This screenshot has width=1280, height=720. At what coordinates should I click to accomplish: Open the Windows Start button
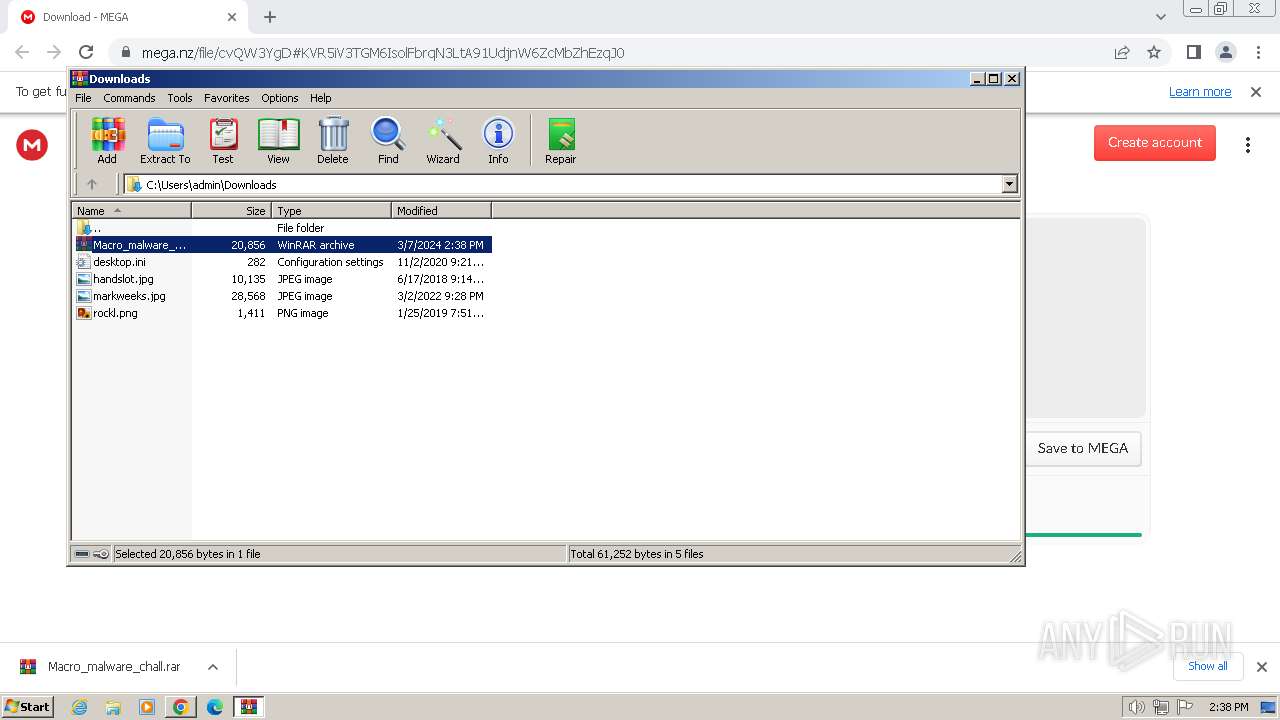pyautogui.click(x=28, y=707)
